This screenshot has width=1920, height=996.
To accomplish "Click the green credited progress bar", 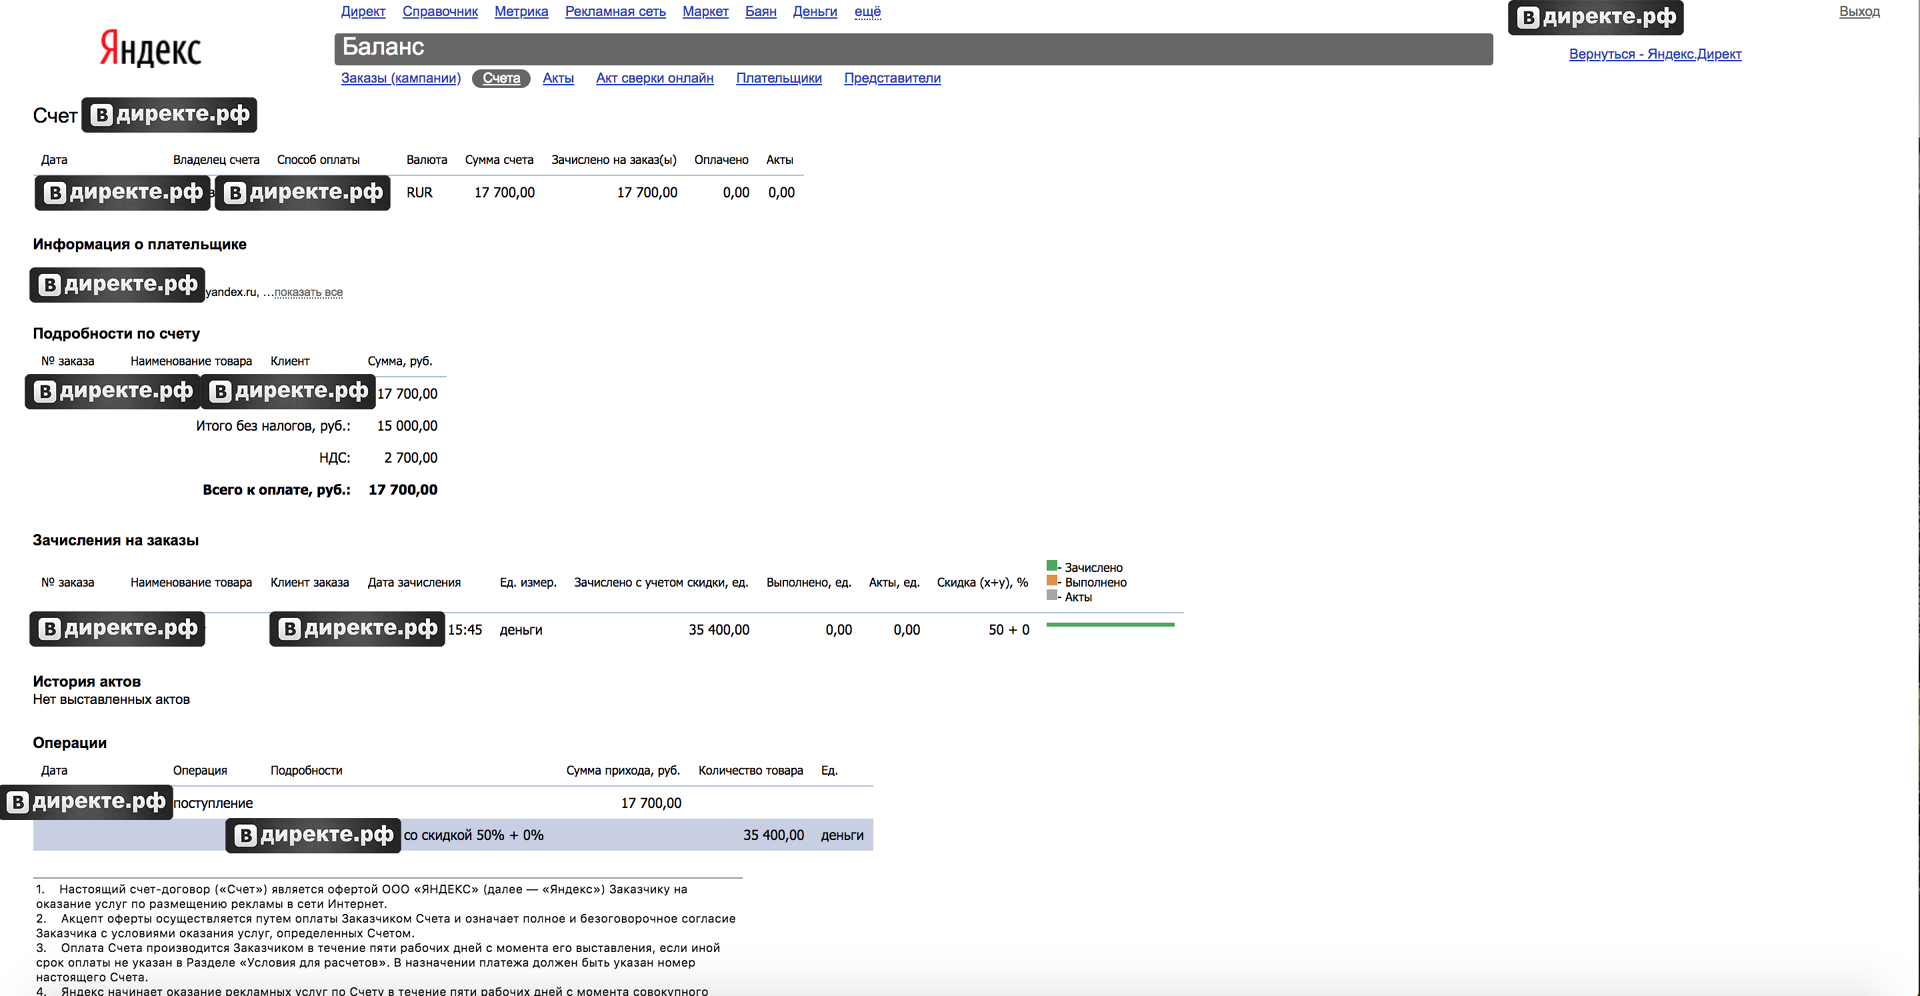I will pos(1110,625).
